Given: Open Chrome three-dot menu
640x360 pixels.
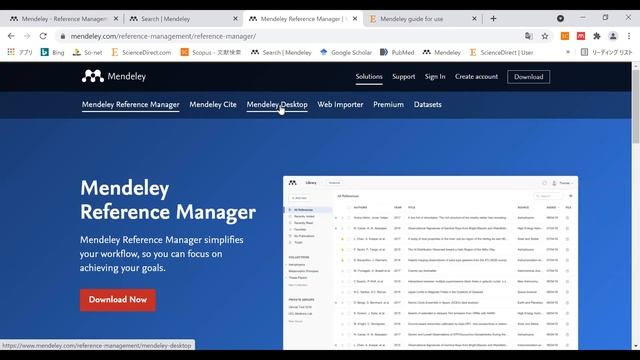Looking at the screenshot, I should point(629,36).
